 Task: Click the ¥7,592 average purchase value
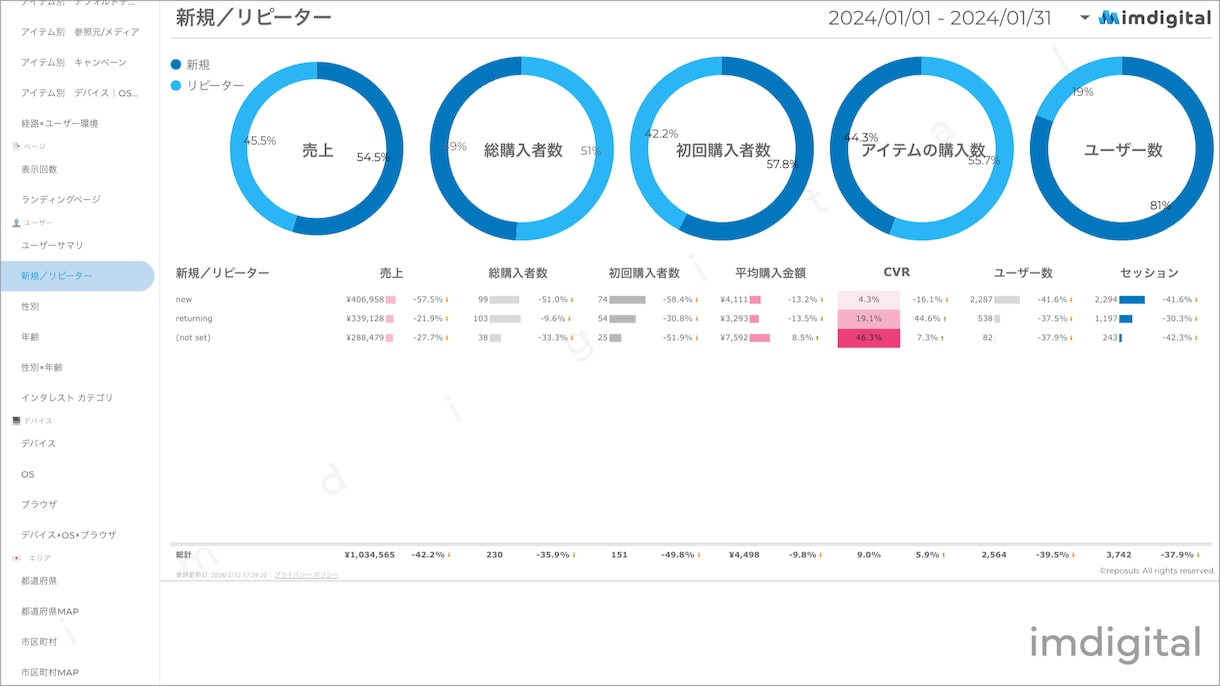[734, 337]
